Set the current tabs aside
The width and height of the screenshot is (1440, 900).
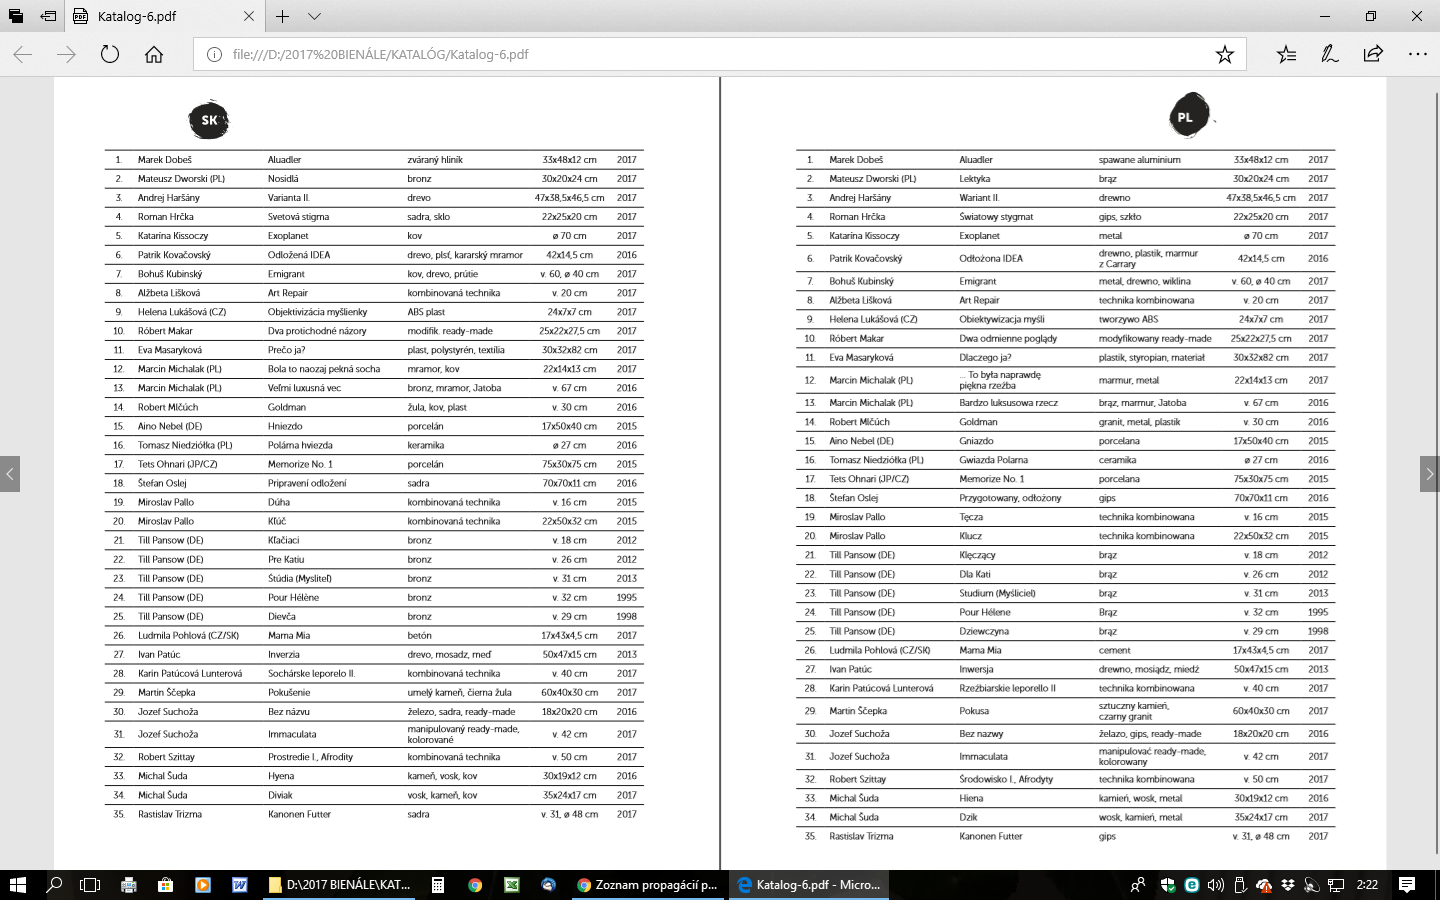(x=48, y=16)
